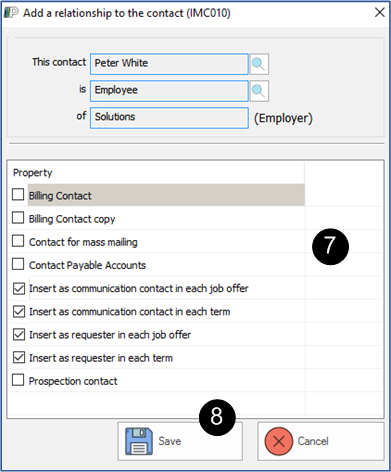The width and height of the screenshot is (391, 472).
Task: Check the Billing Contact copy property
Action: click(18, 218)
